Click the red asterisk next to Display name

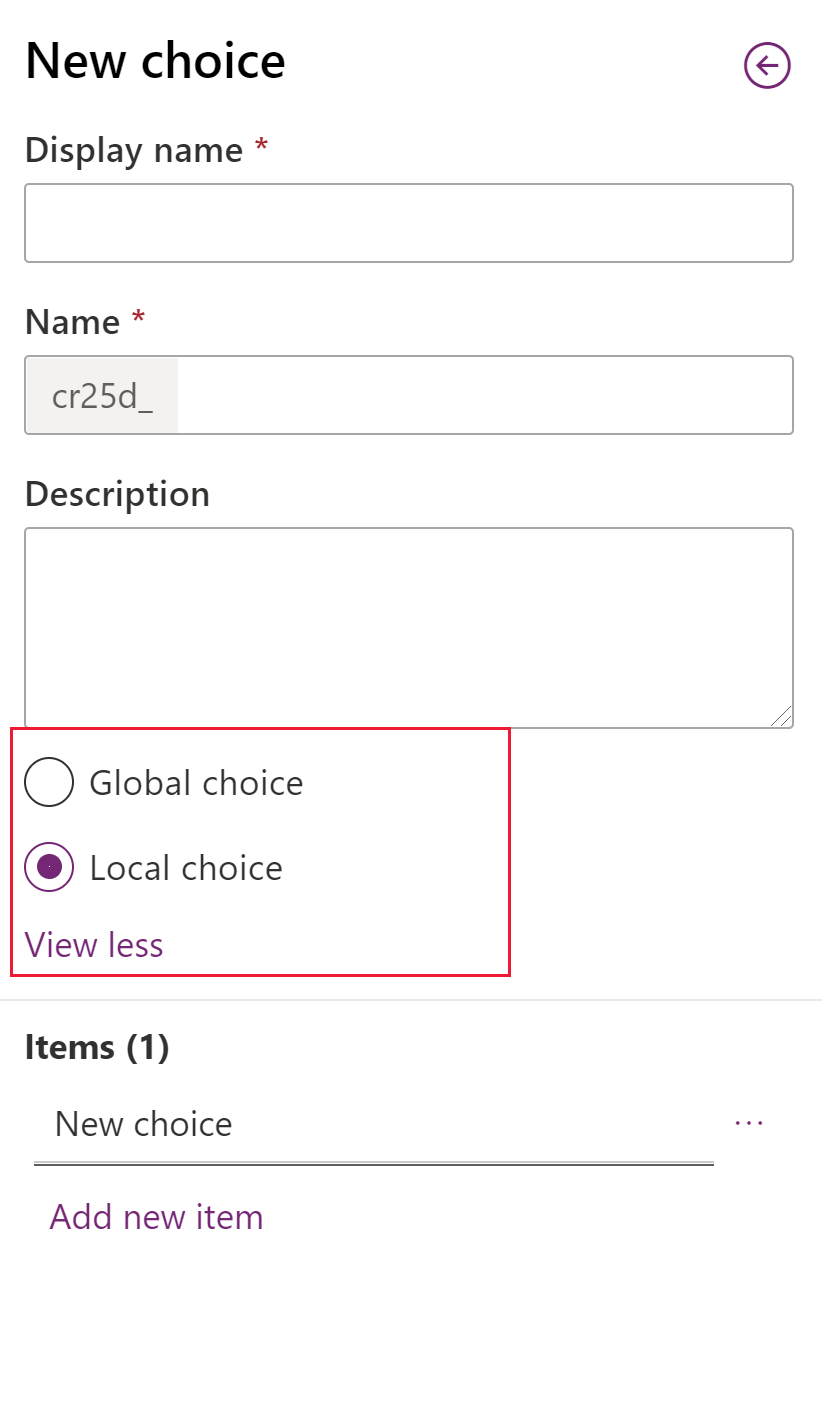click(x=261, y=147)
